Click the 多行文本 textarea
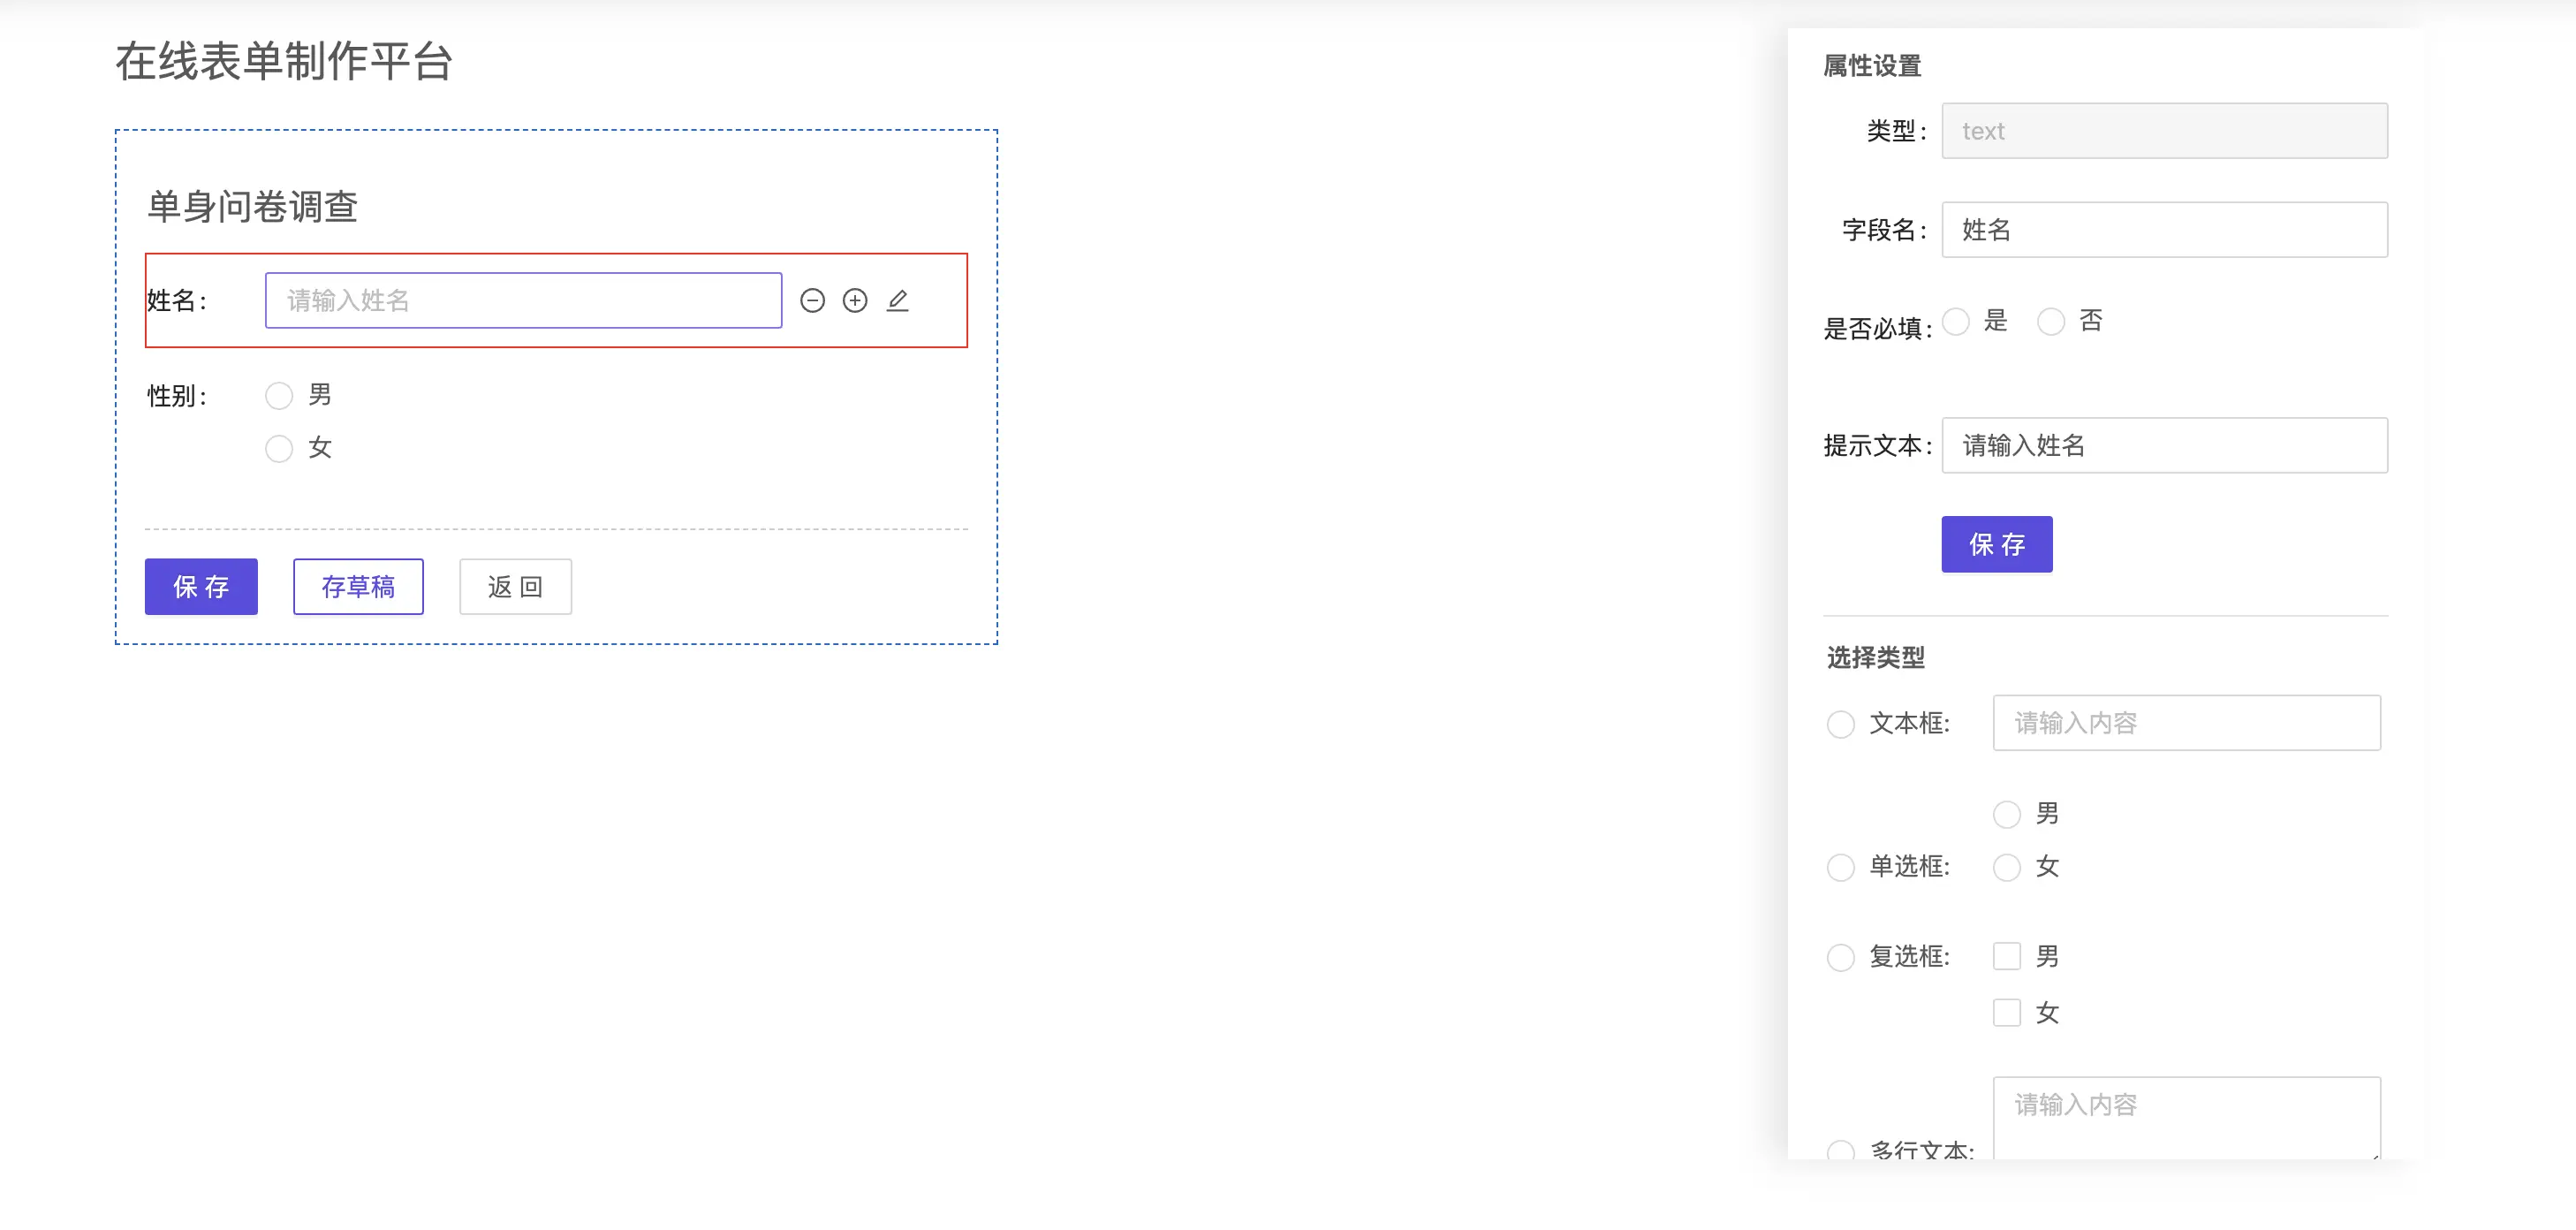Screen dimensions: 2576x1230 click(x=2187, y=1118)
